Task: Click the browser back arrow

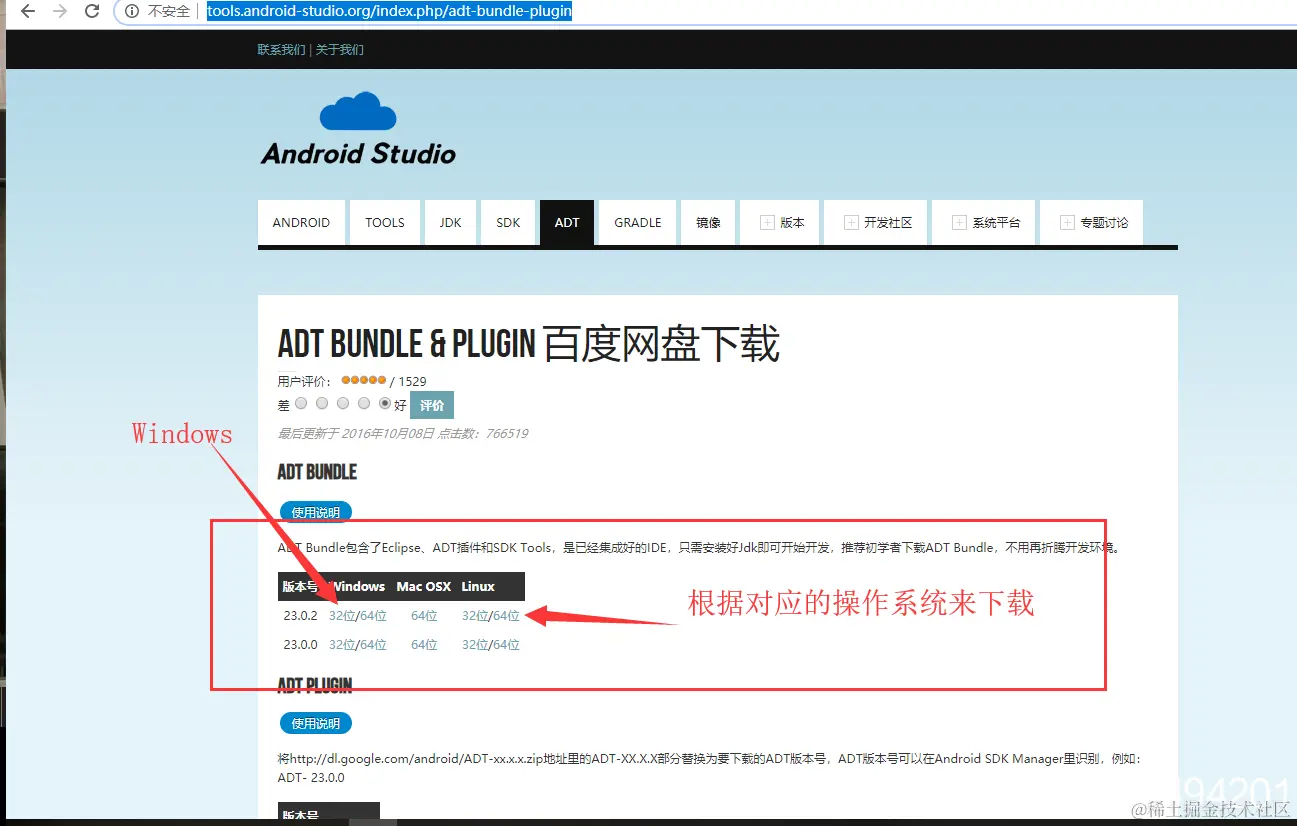Action: [26, 12]
